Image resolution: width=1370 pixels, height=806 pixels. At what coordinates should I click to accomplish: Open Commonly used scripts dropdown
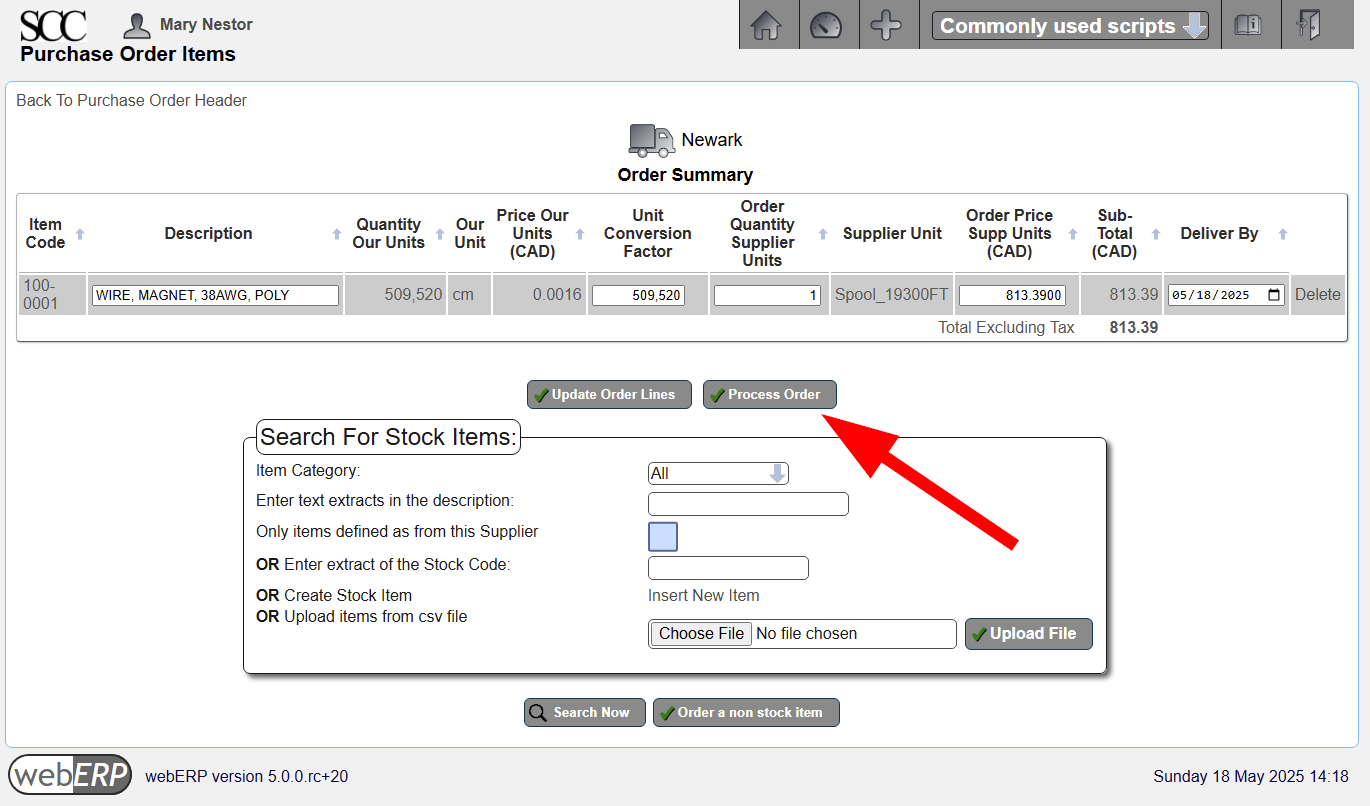(1070, 26)
